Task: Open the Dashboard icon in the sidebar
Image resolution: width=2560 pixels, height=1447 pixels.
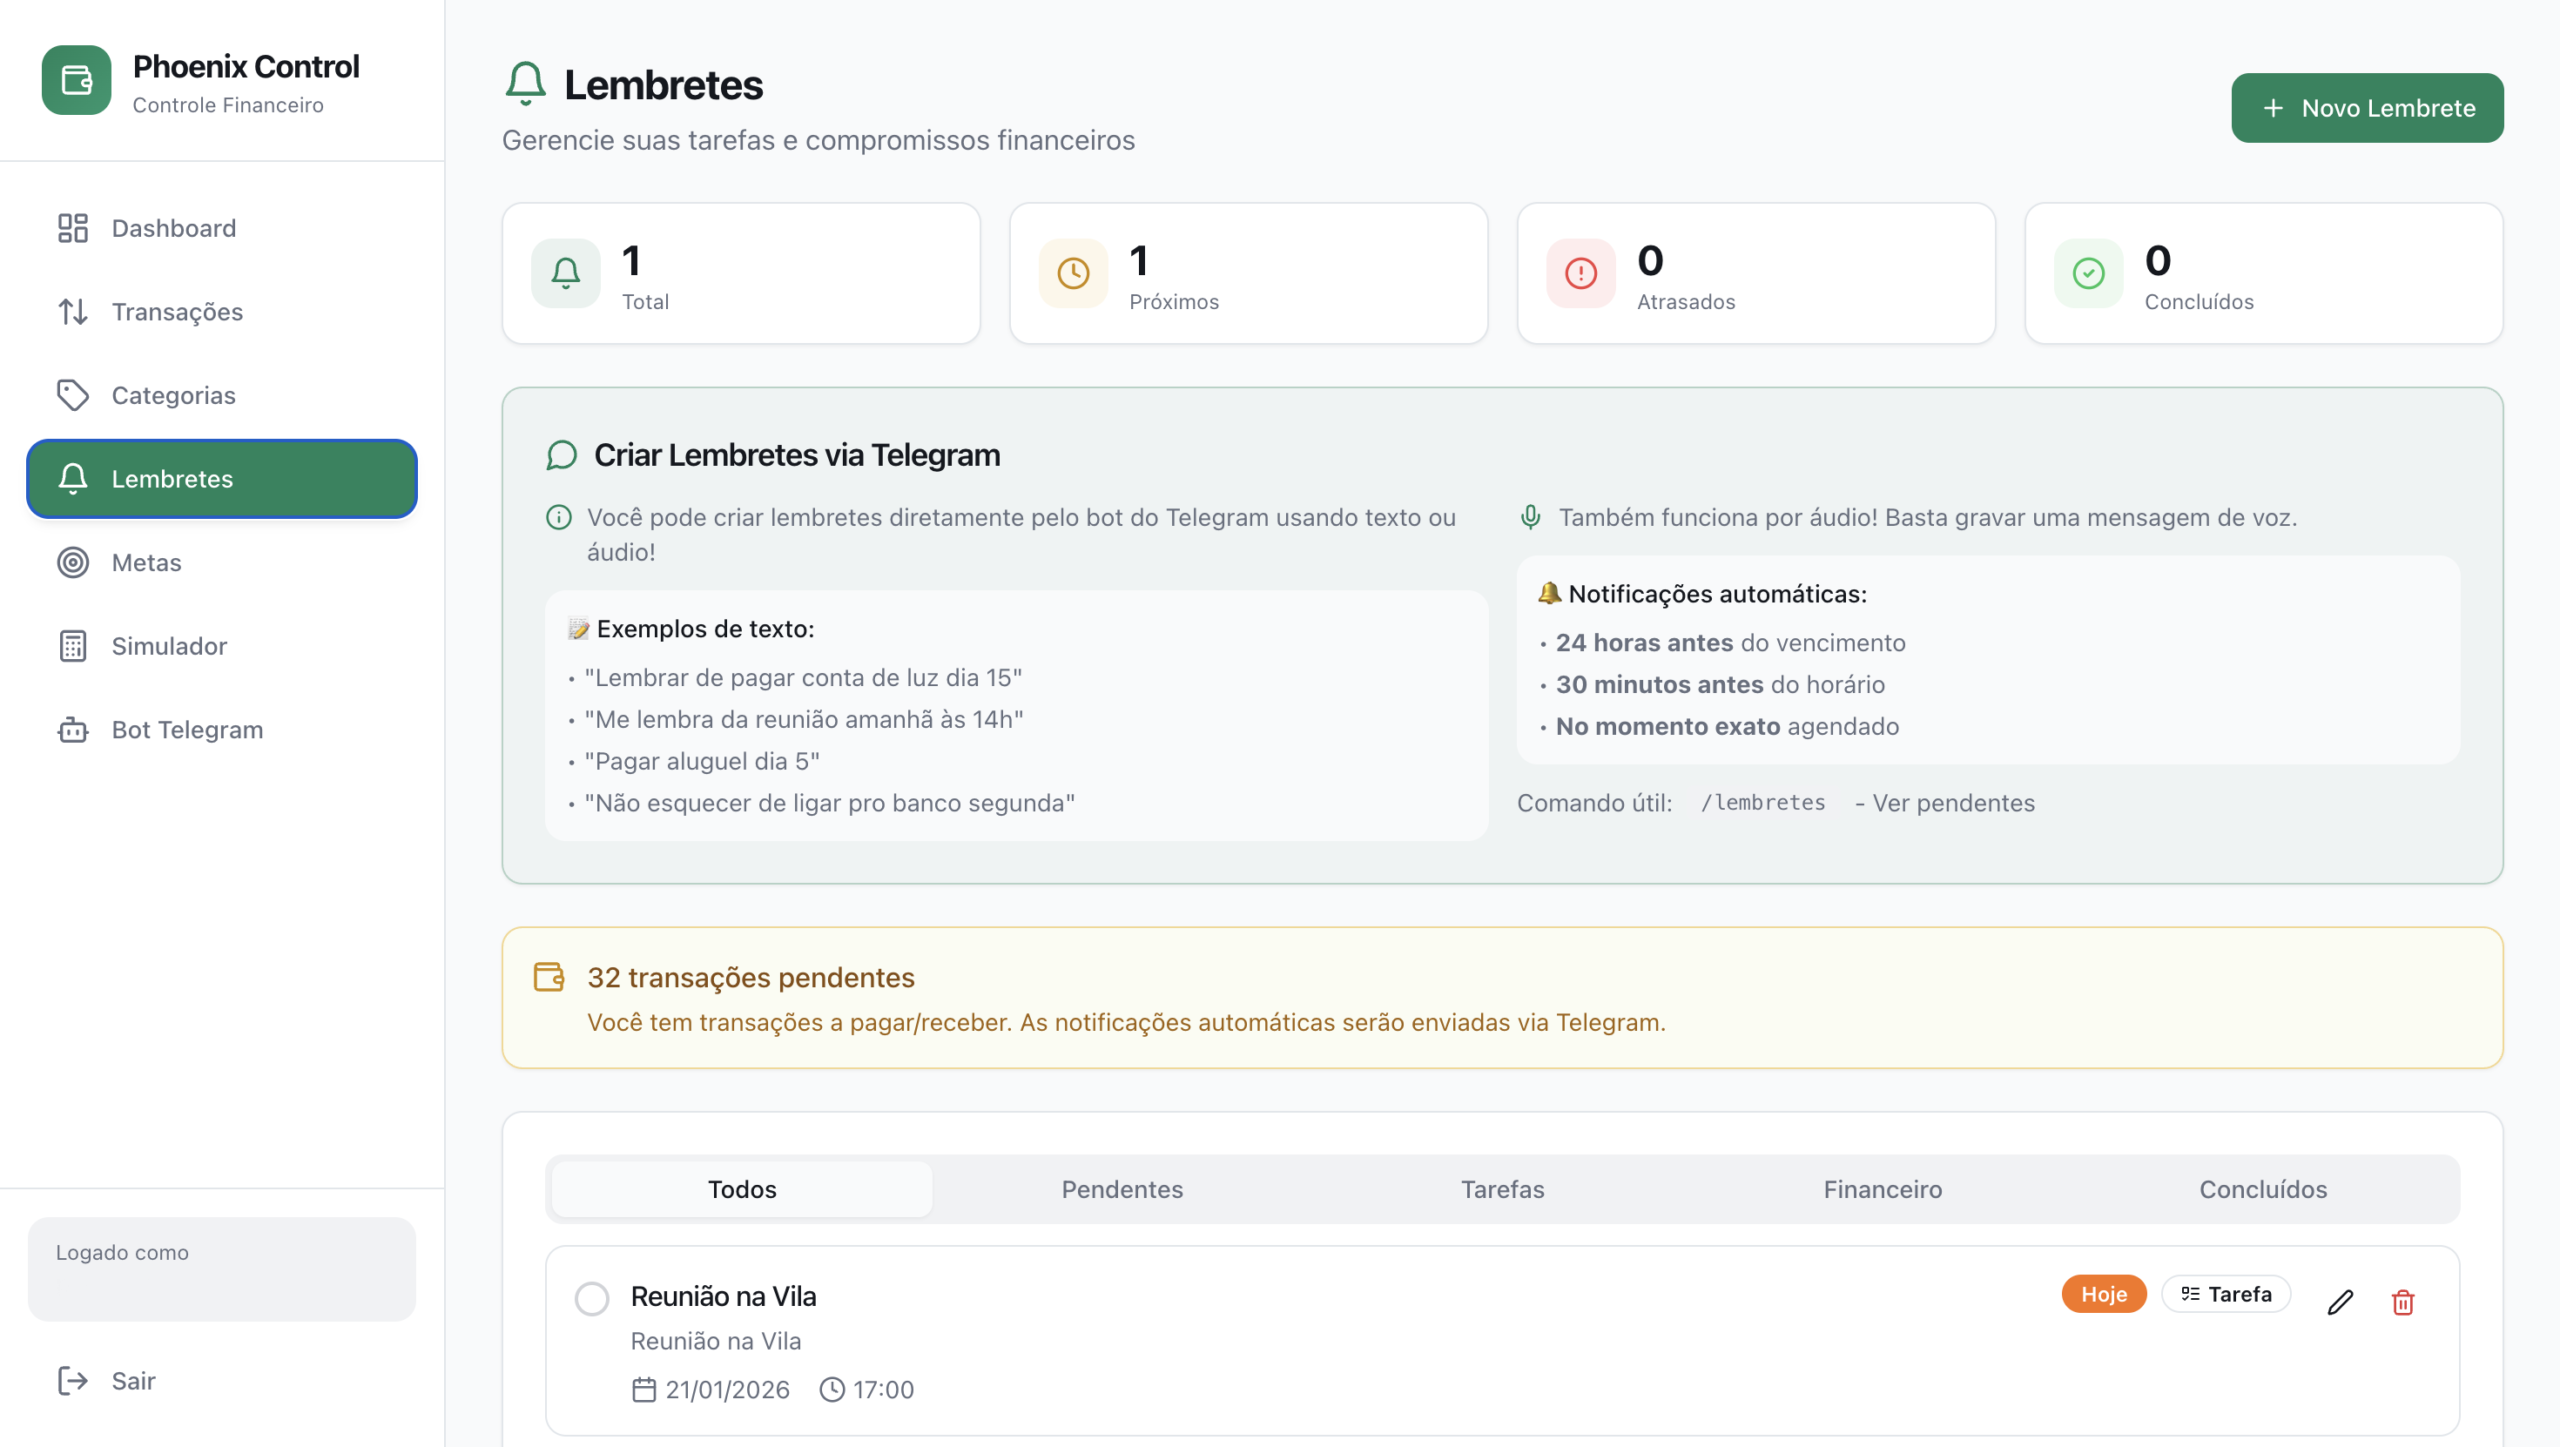Action: click(73, 228)
